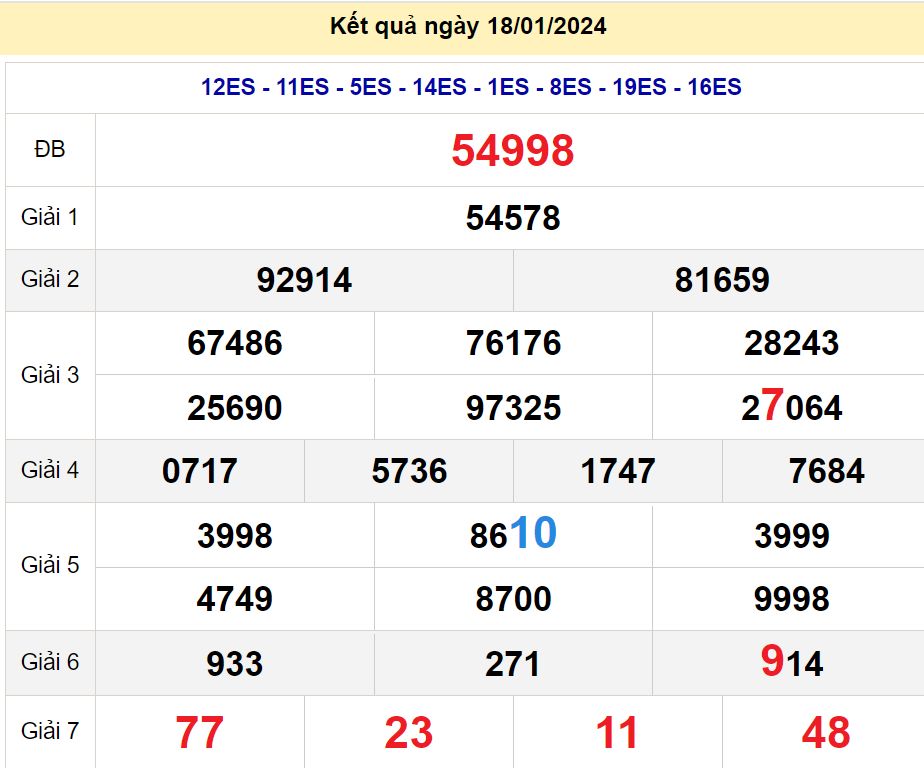
Task: Click the Giải 3 number 97325
Action: coord(513,408)
